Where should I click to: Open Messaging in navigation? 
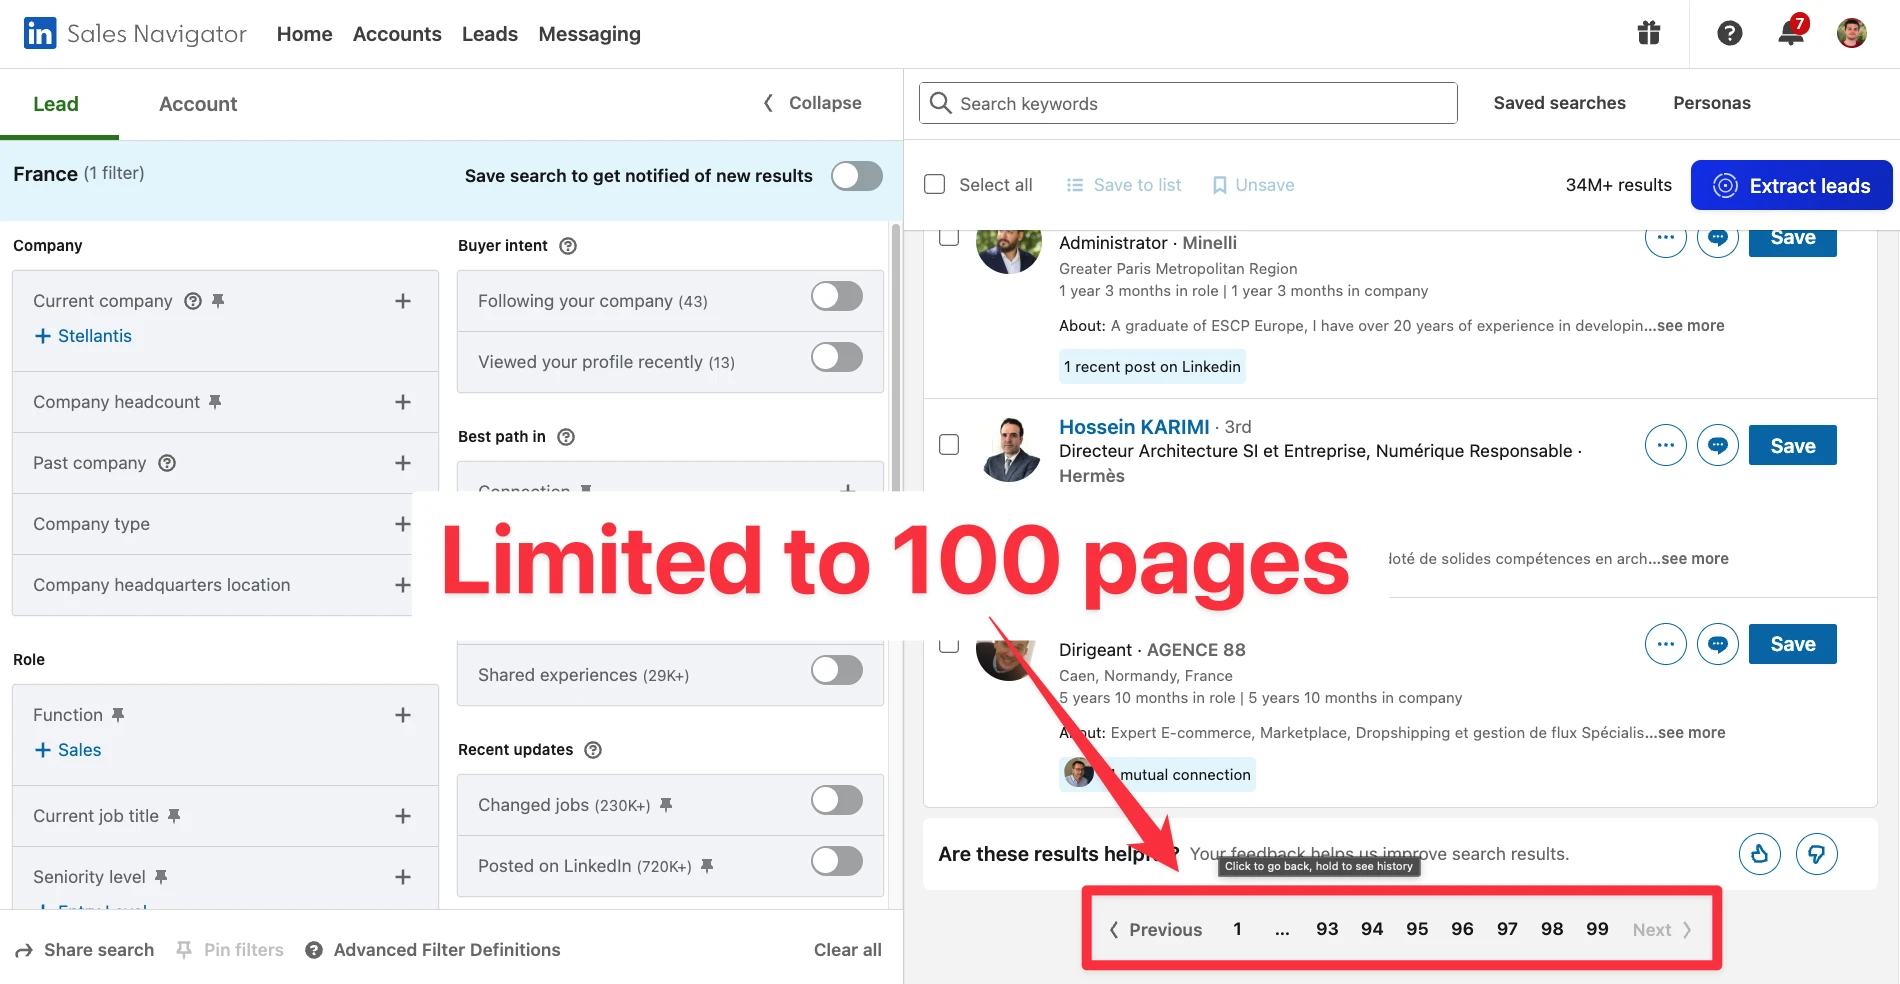click(590, 34)
